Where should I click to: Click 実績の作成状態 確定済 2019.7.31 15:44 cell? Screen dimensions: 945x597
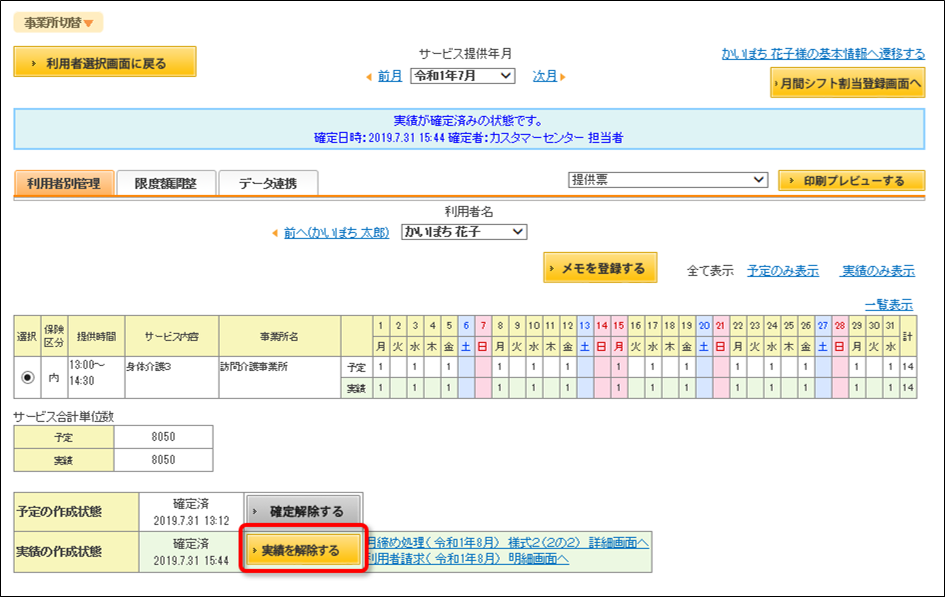(191, 552)
